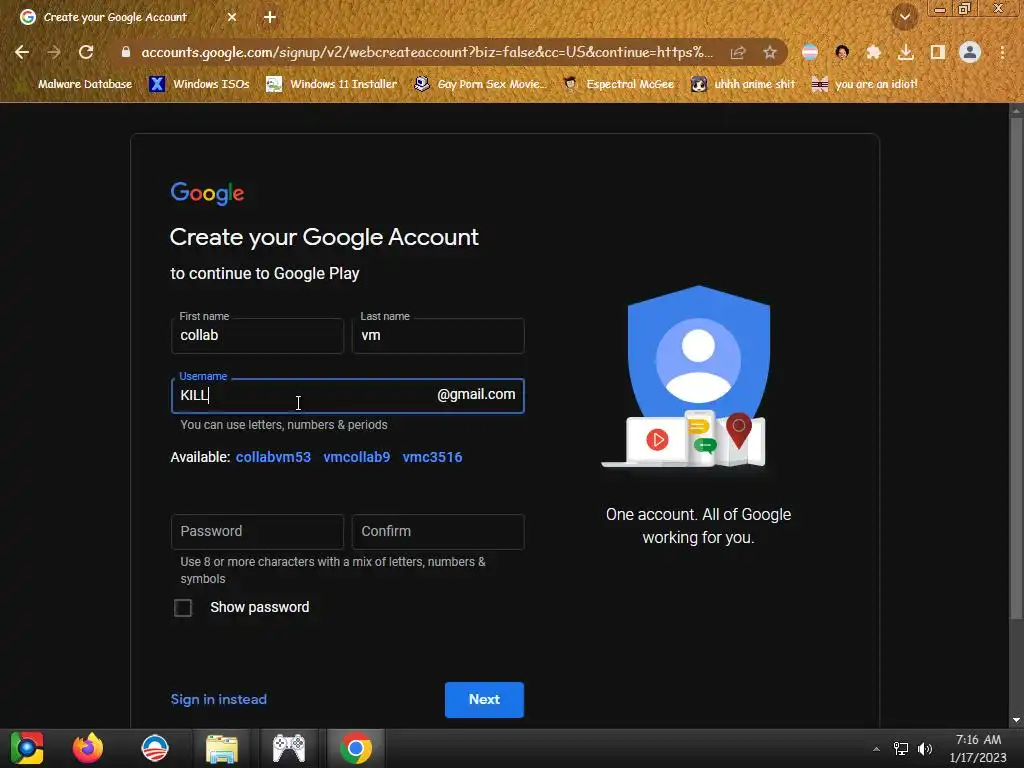Image resolution: width=1024 pixels, height=768 pixels.
Task: Click the Password field
Action: (x=257, y=532)
